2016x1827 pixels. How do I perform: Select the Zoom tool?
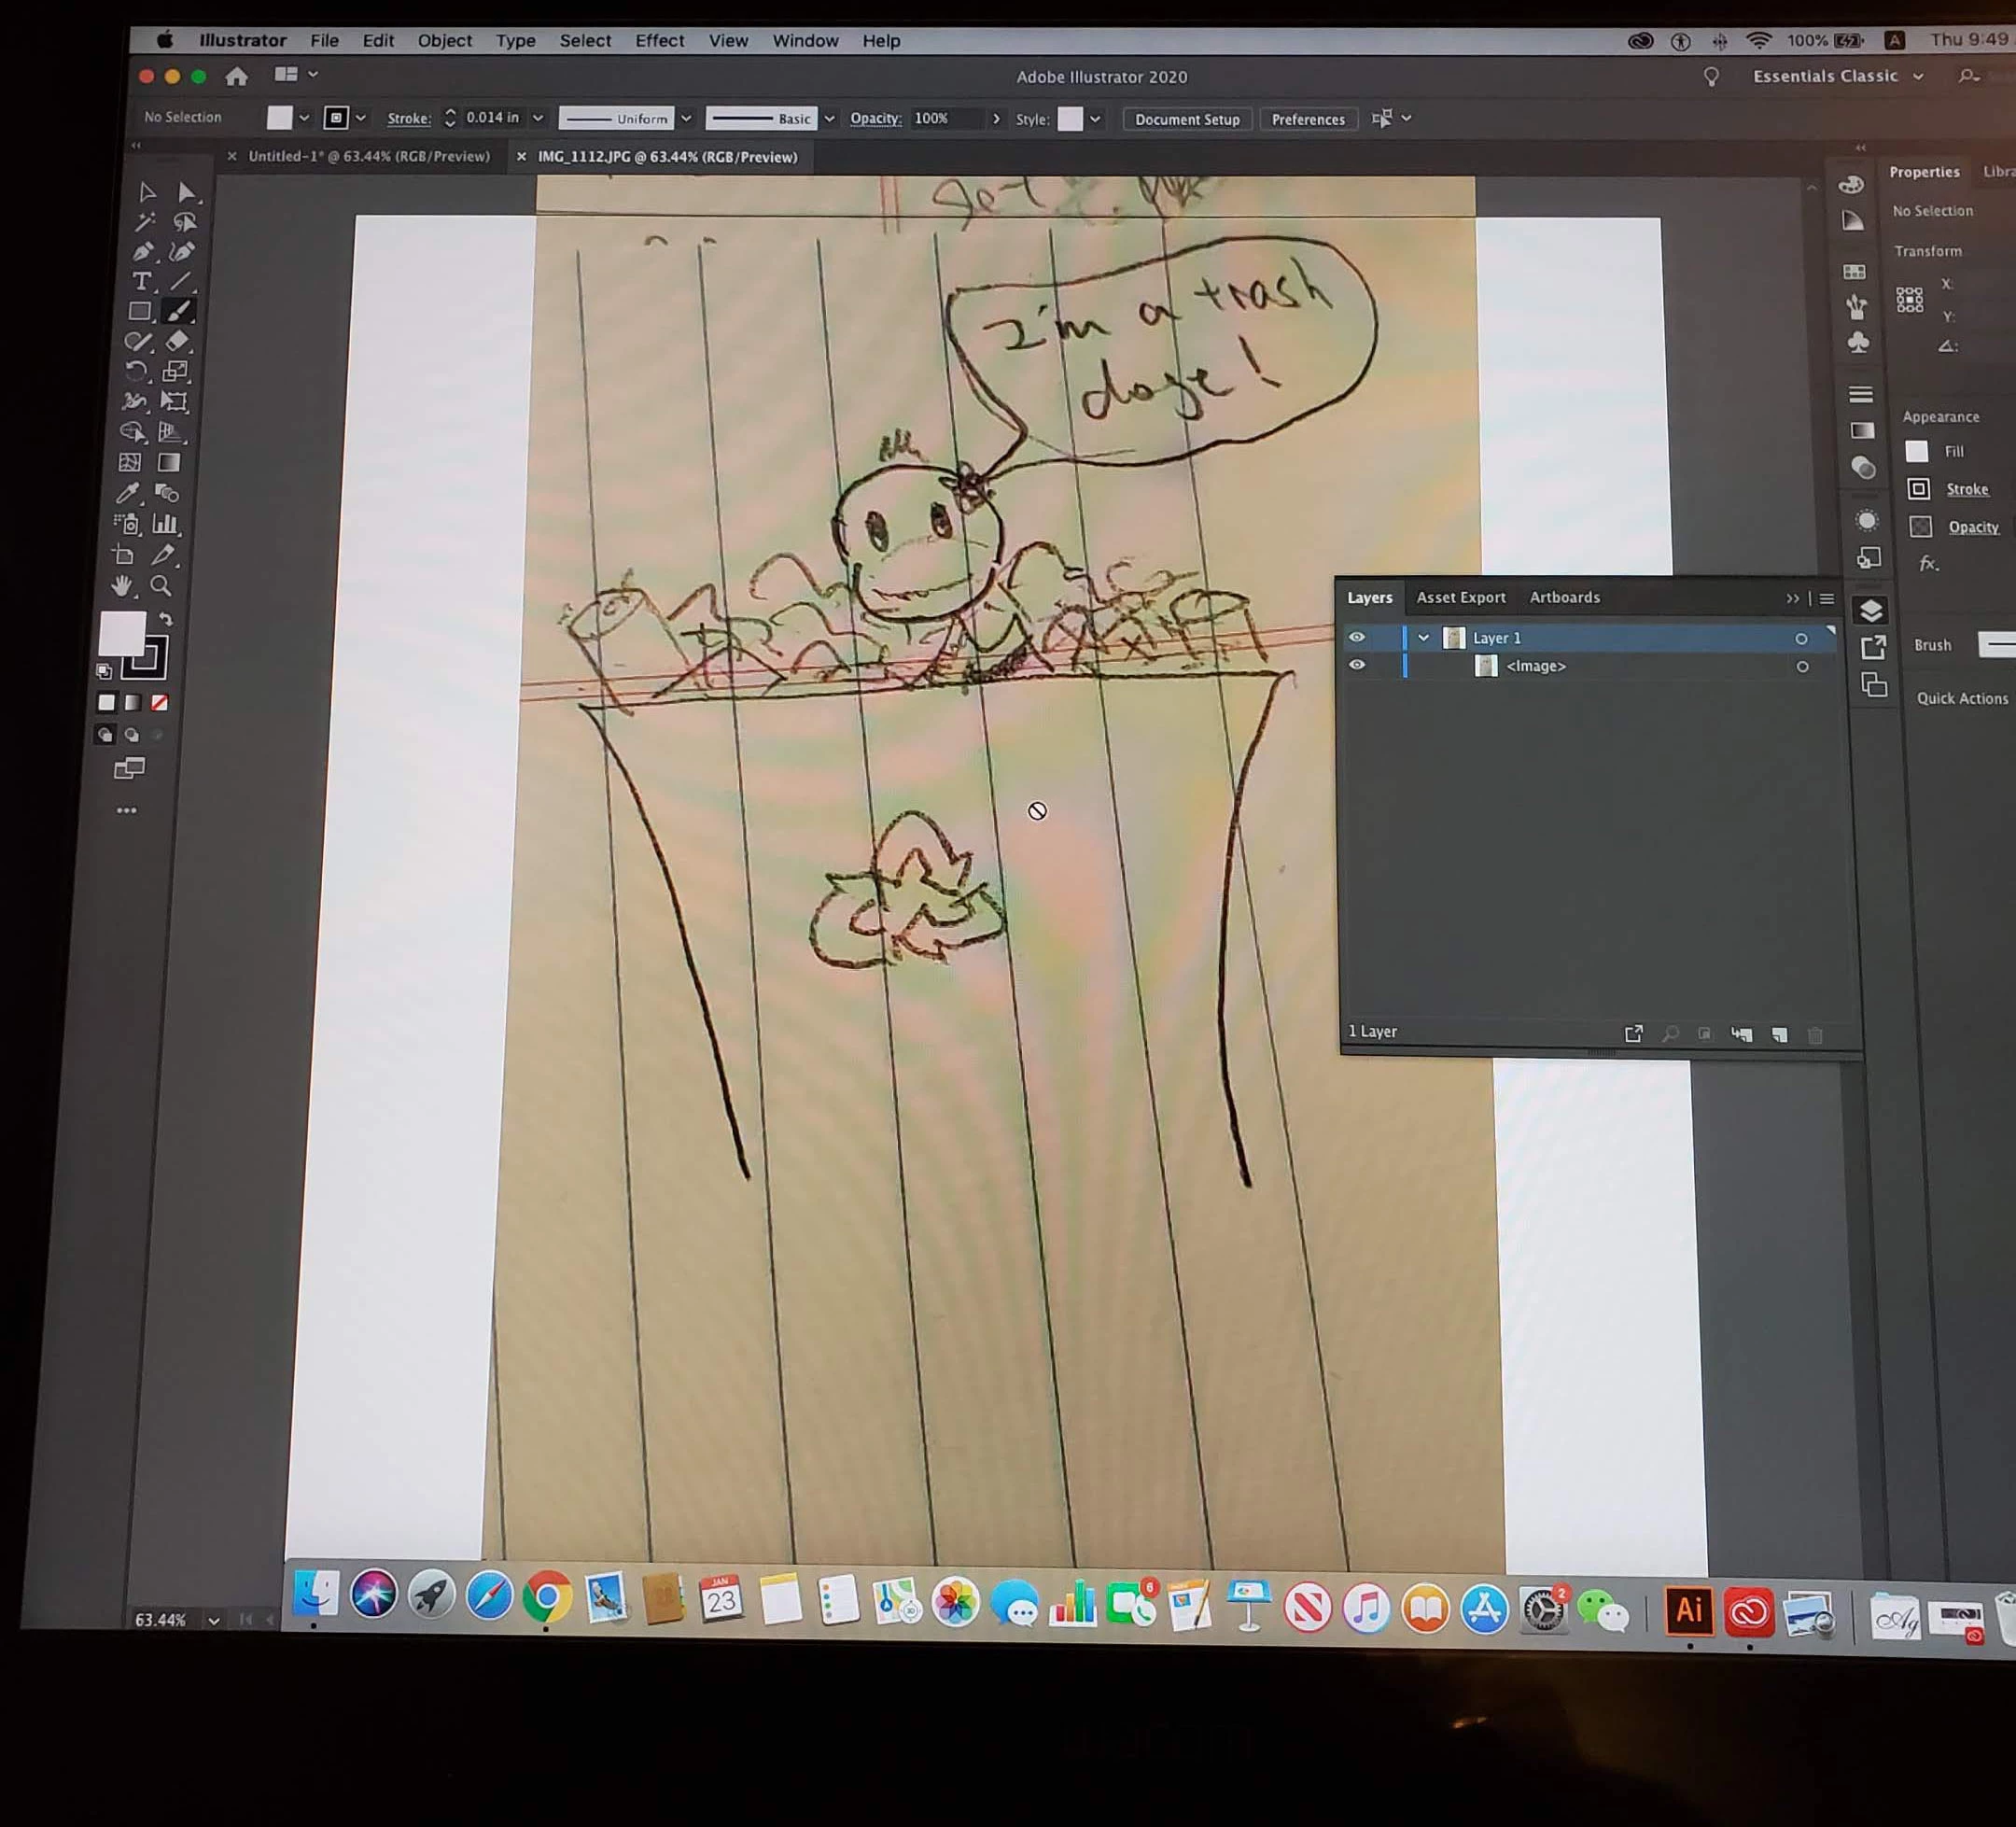click(160, 586)
